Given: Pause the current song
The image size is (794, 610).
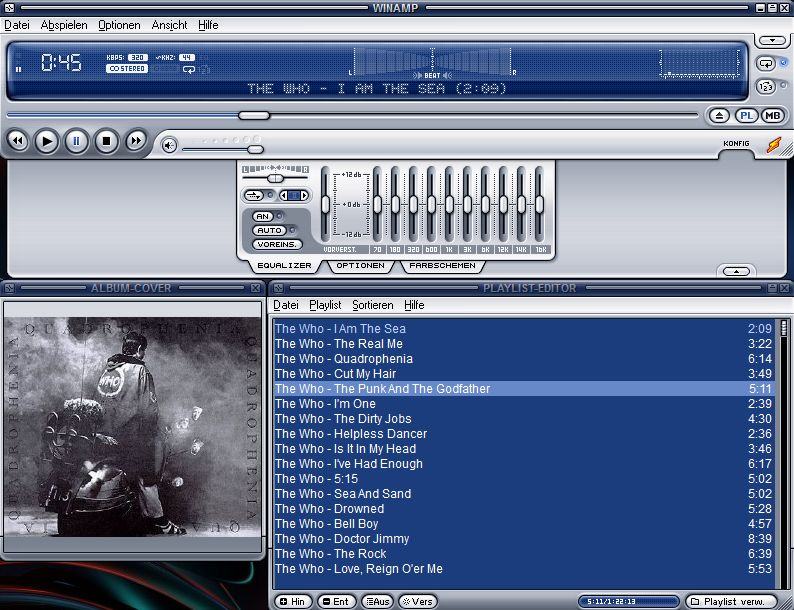Looking at the screenshot, I should [76, 141].
